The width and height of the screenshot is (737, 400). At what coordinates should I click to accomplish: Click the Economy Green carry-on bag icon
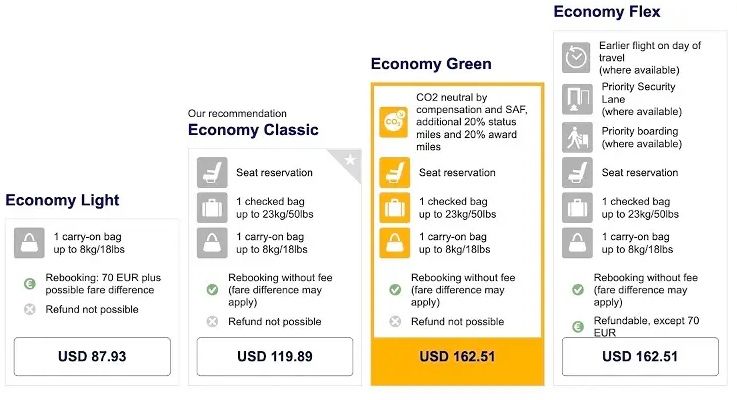395,242
